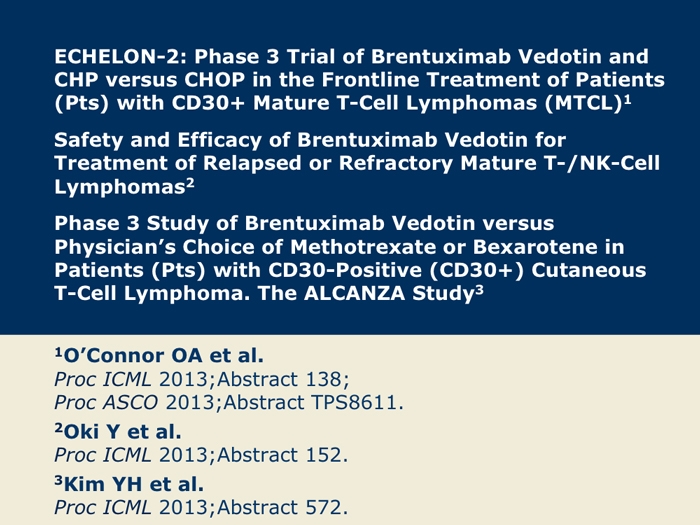Click the Relapsed or Refractory title line

click(x=357, y=163)
